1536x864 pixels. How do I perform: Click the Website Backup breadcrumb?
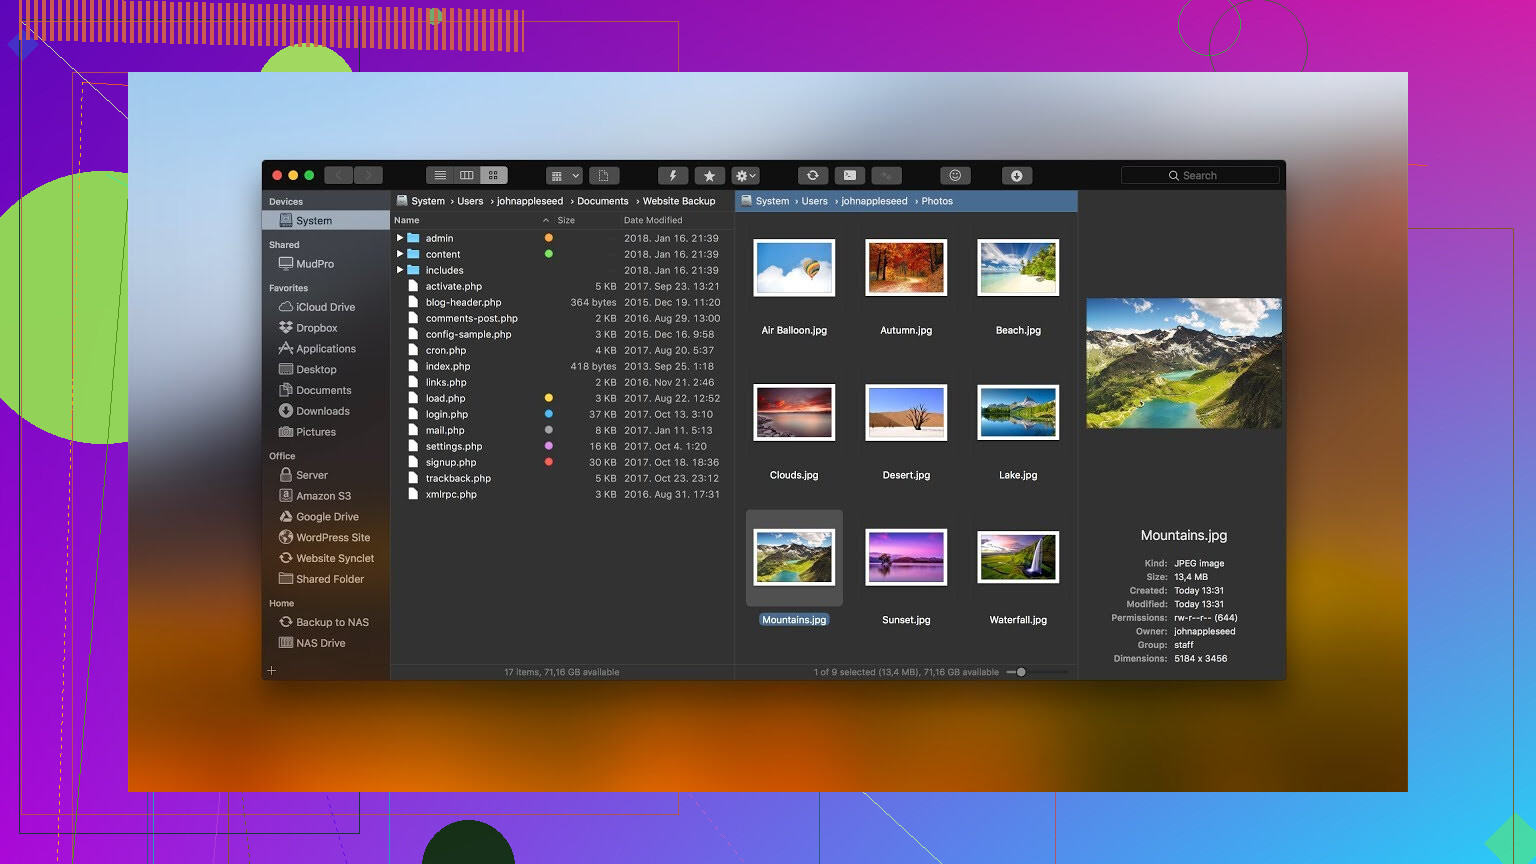click(x=679, y=201)
